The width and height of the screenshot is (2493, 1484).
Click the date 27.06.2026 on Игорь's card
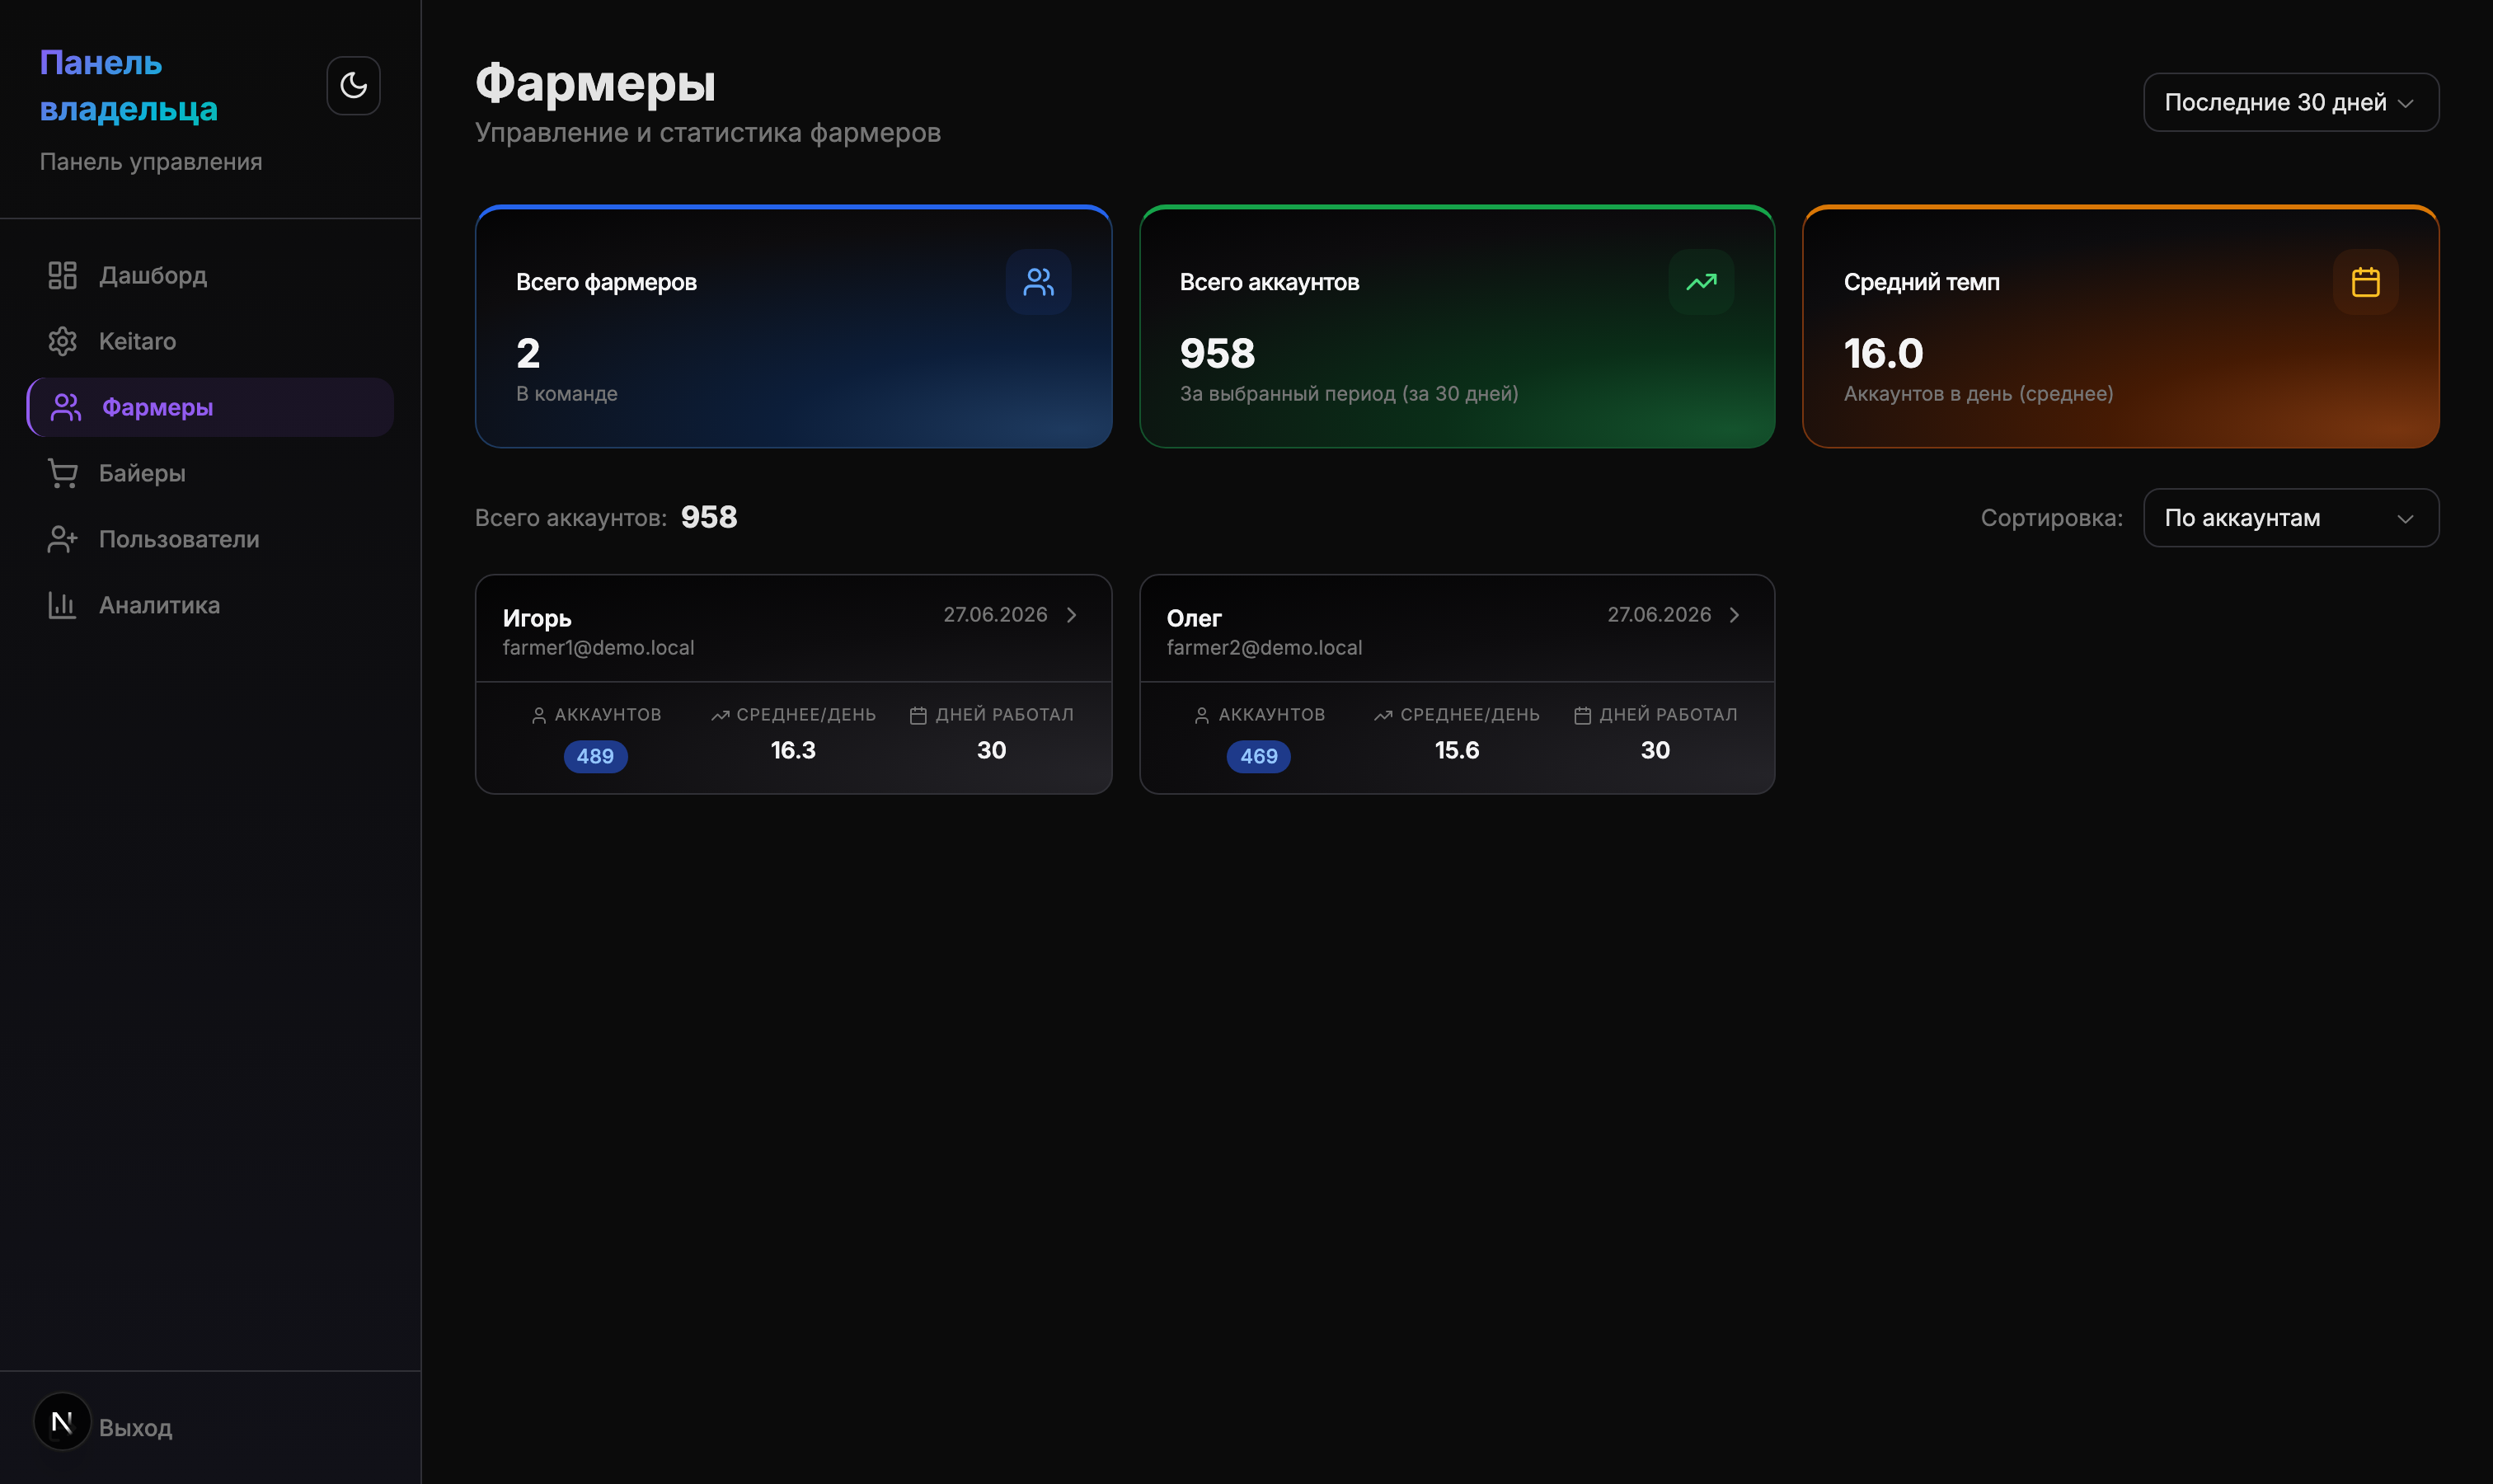tap(995, 615)
